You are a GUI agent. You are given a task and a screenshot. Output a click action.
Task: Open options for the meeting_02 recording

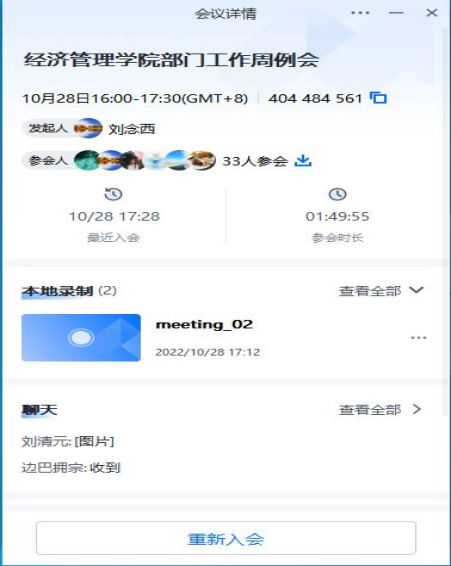(x=419, y=338)
